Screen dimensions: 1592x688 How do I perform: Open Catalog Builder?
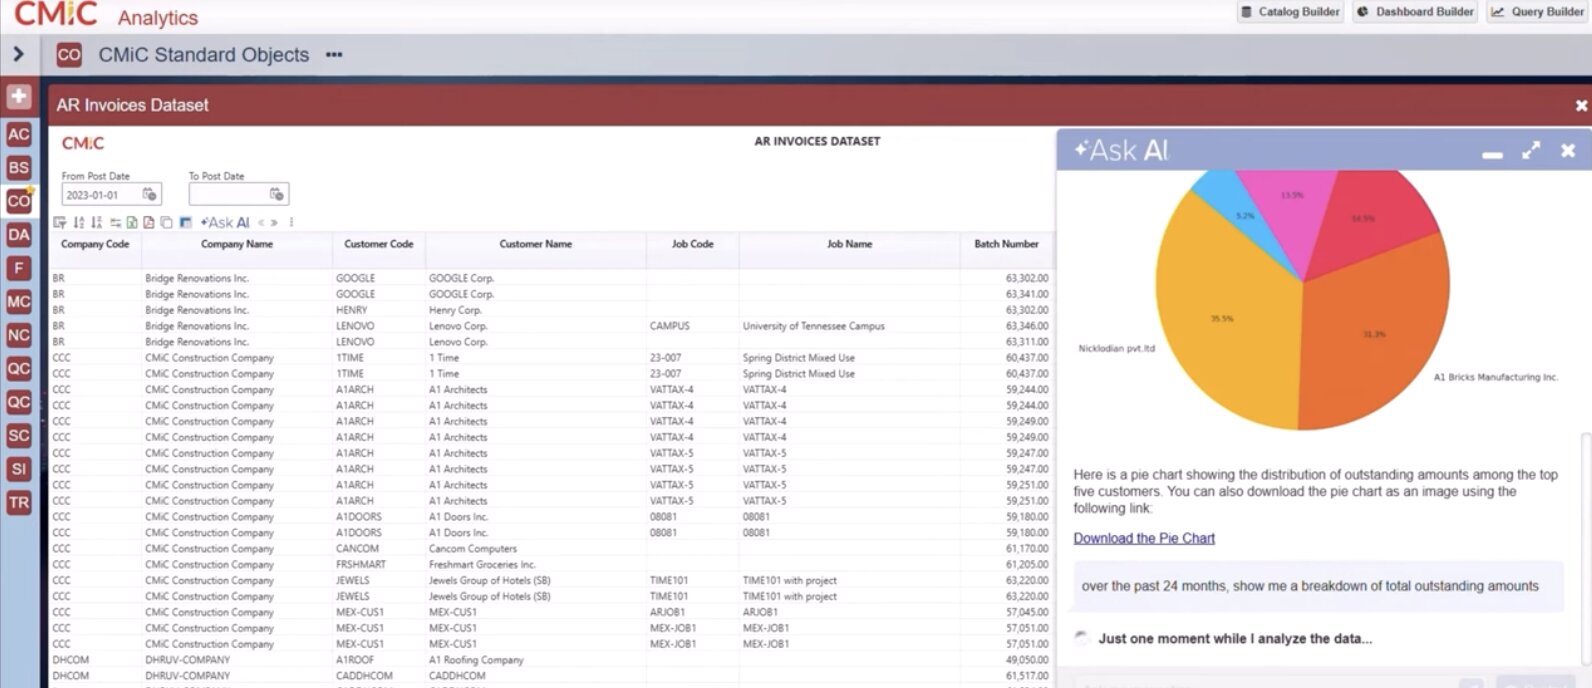point(1290,12)
